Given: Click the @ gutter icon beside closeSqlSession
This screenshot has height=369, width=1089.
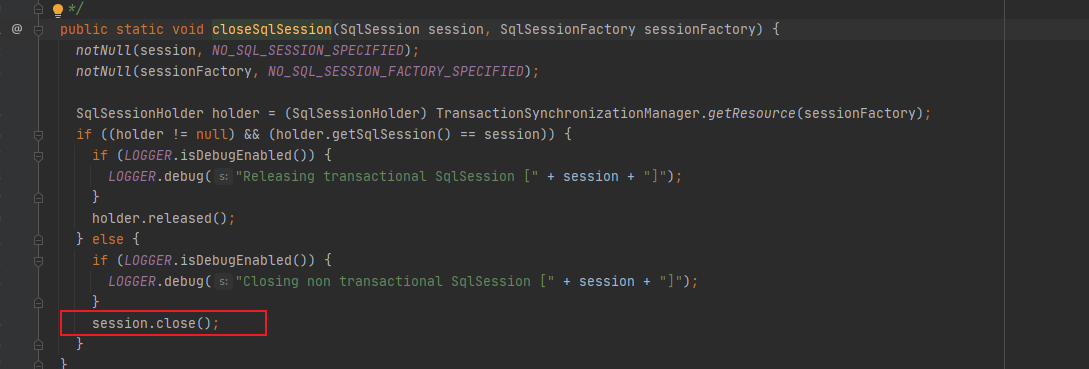Looking at the screenshot, I should tap(17, 29).
